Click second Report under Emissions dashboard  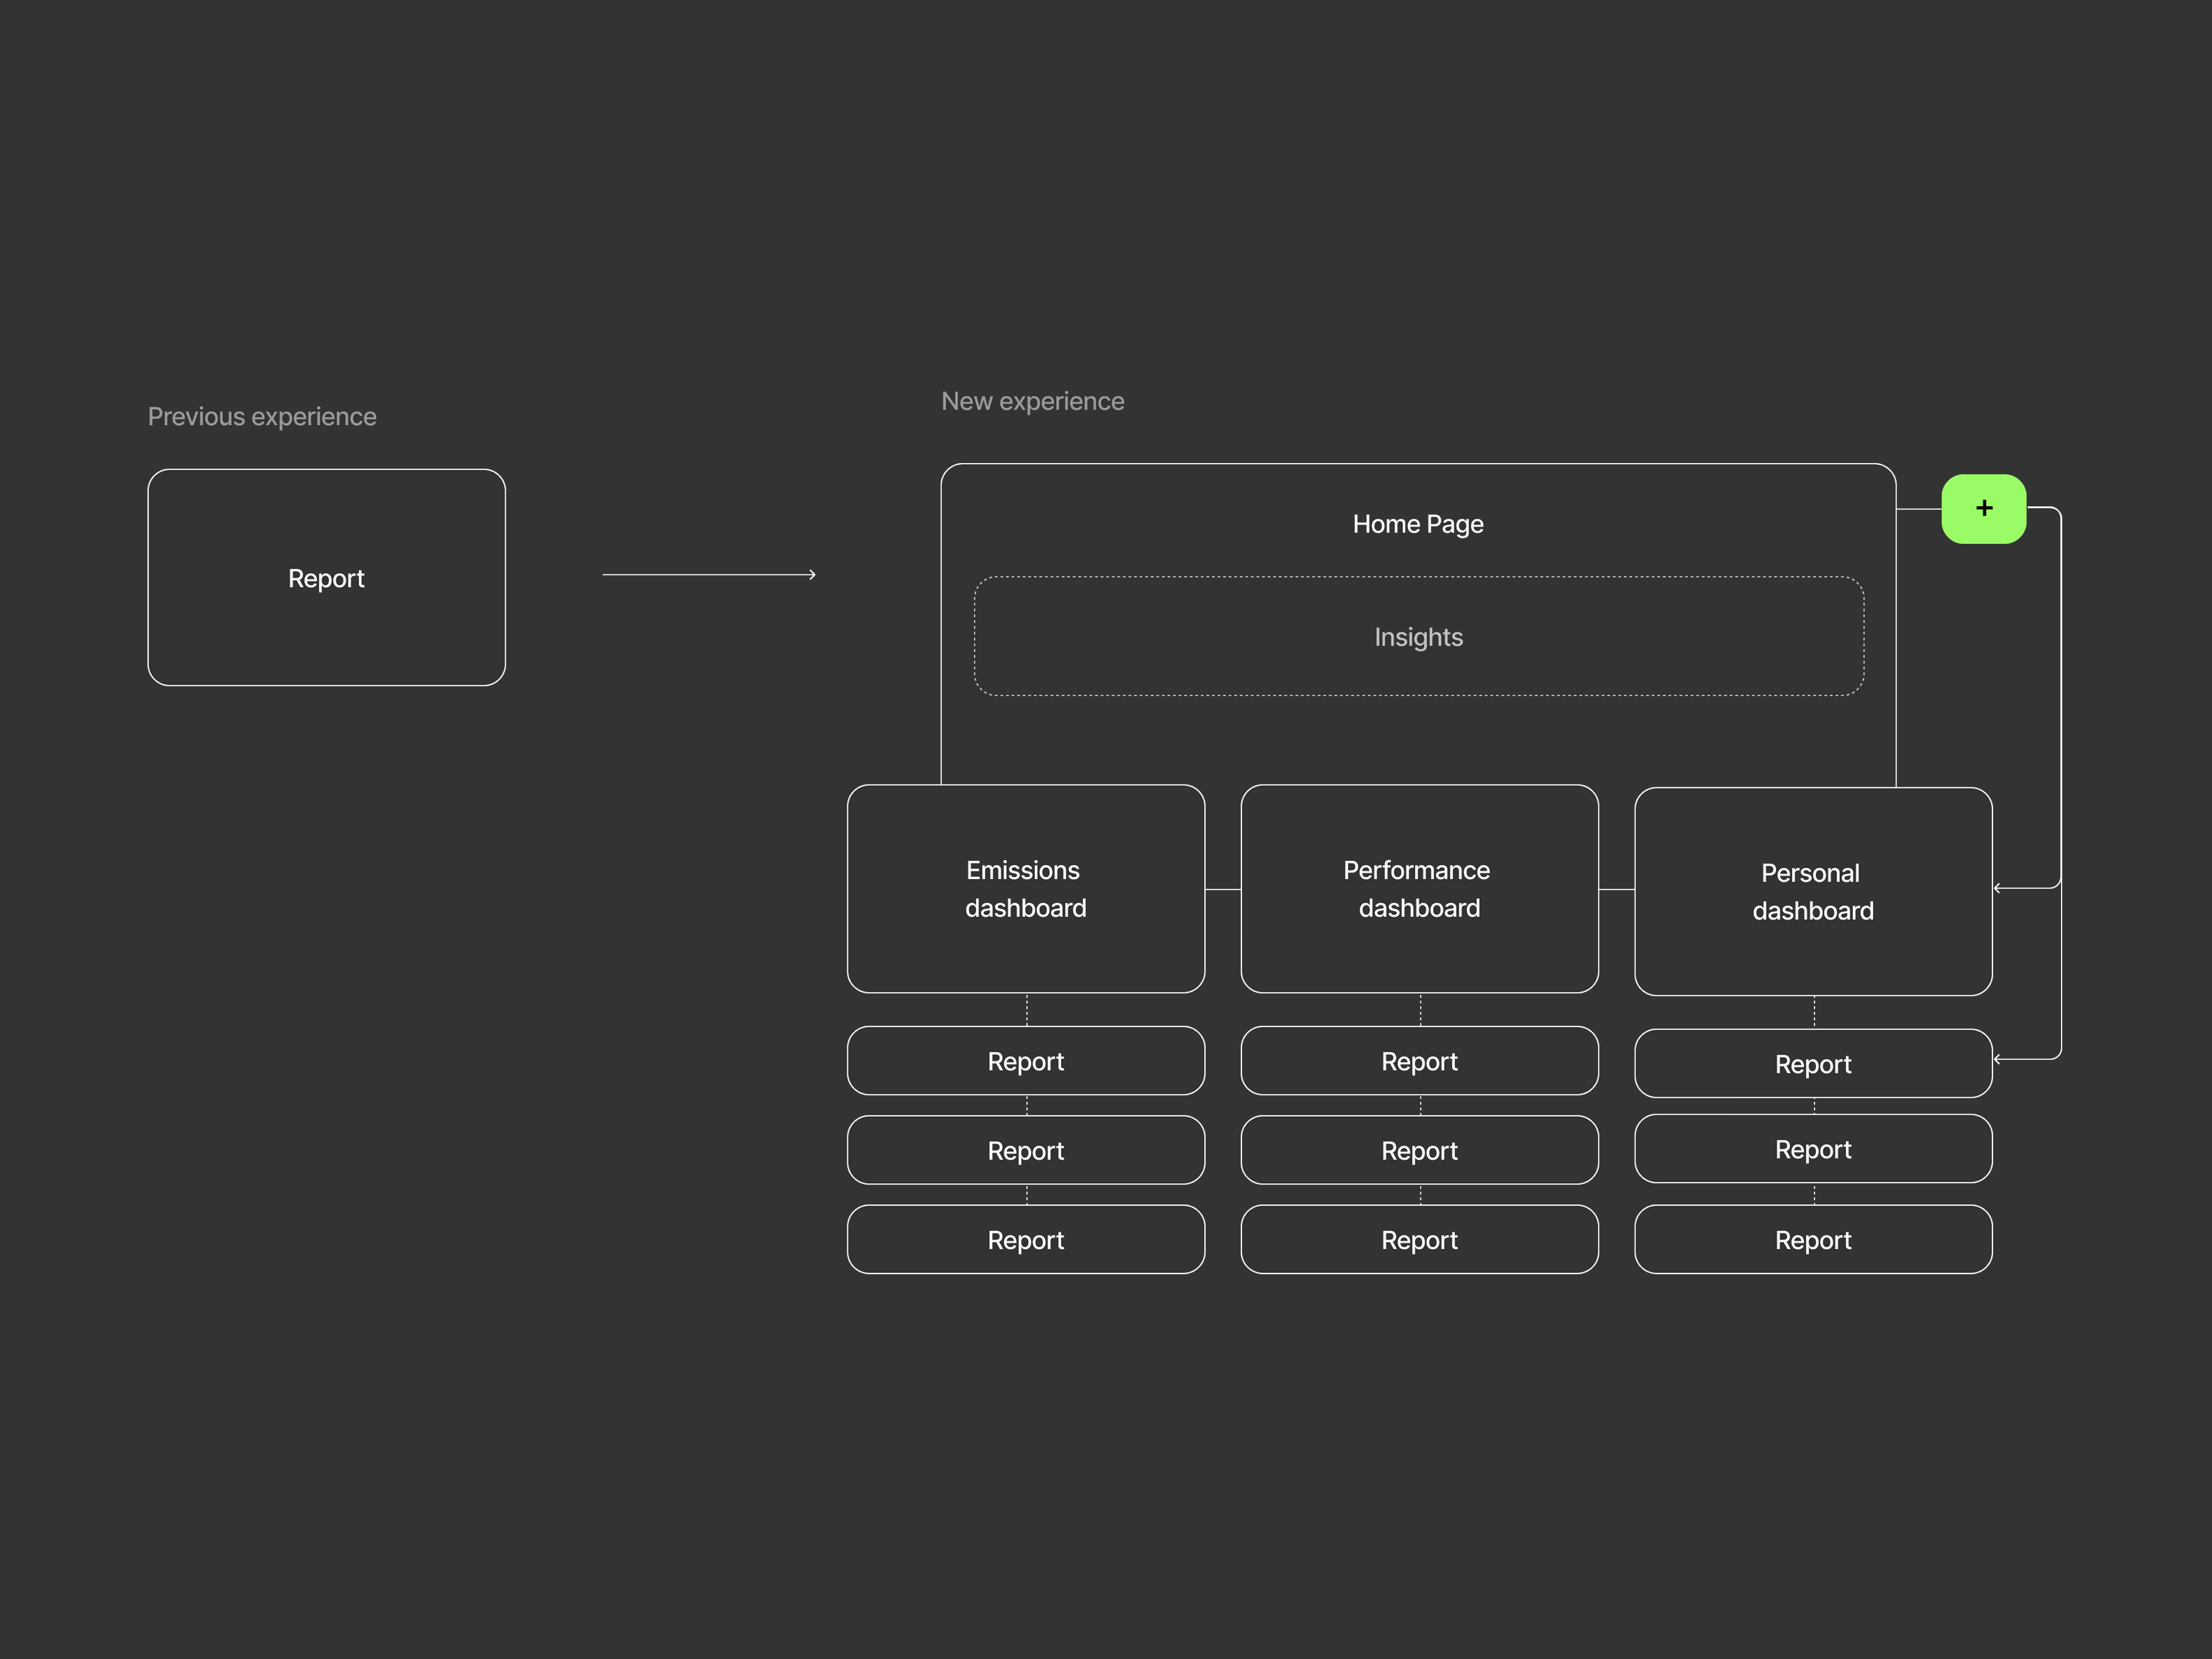click(1025, 1150)
